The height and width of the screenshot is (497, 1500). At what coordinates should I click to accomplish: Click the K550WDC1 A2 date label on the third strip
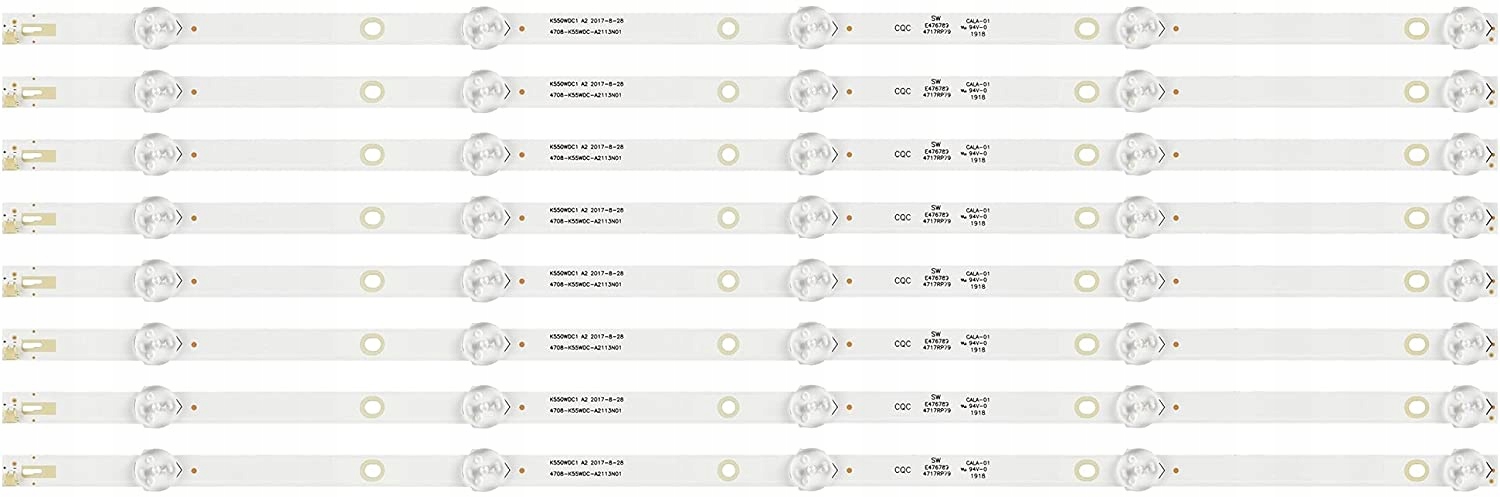coord(586,146)
